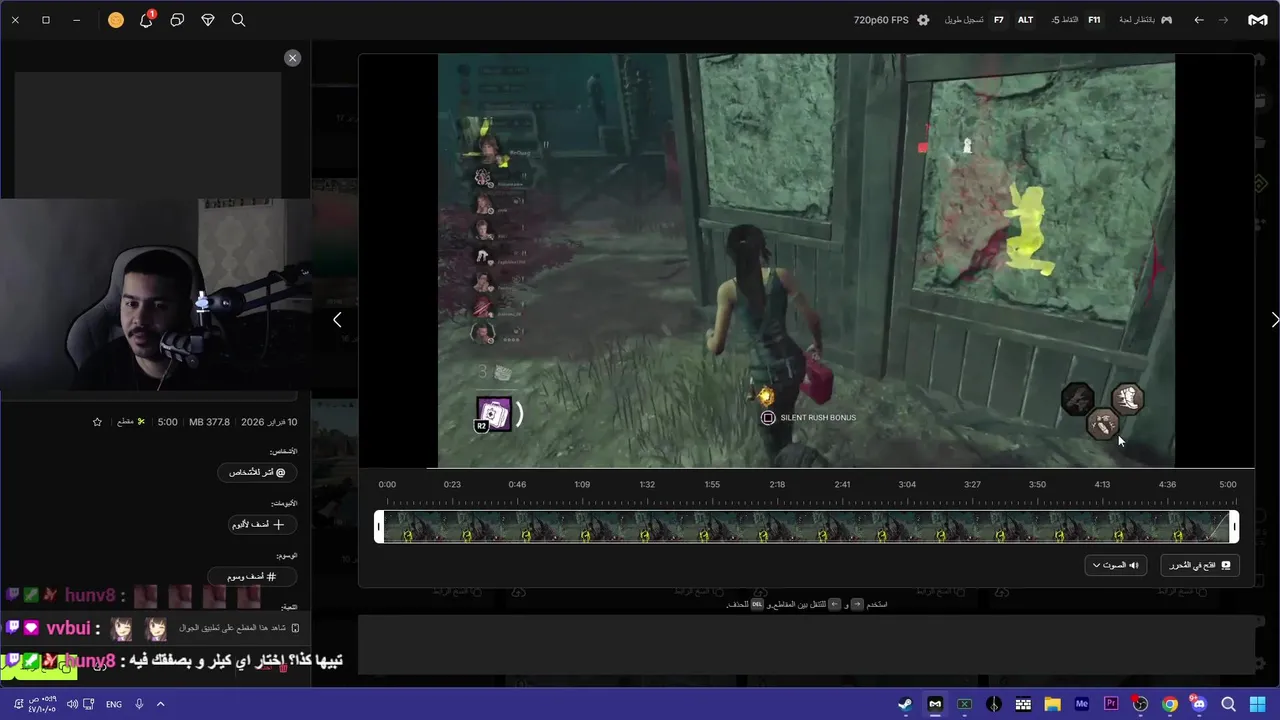Click the filmstrip middle to move playhead
The width and height of the screenshot is (1280, 720).
(807, 527)
